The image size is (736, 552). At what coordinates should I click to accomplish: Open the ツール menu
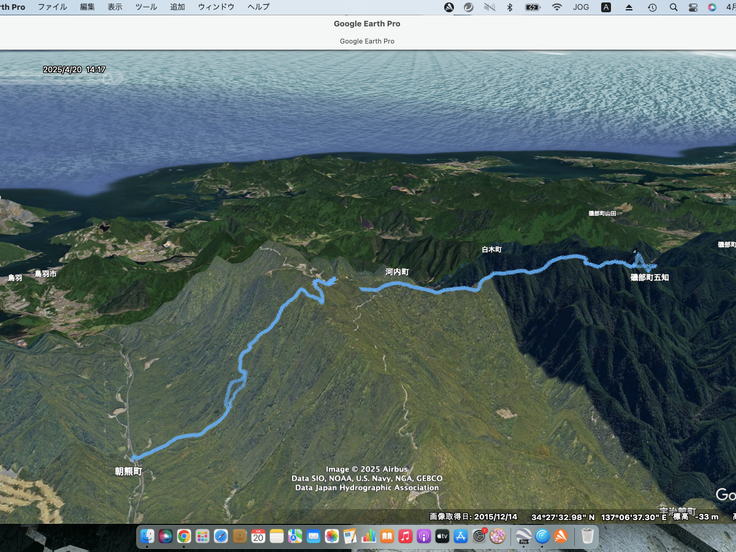146,7
